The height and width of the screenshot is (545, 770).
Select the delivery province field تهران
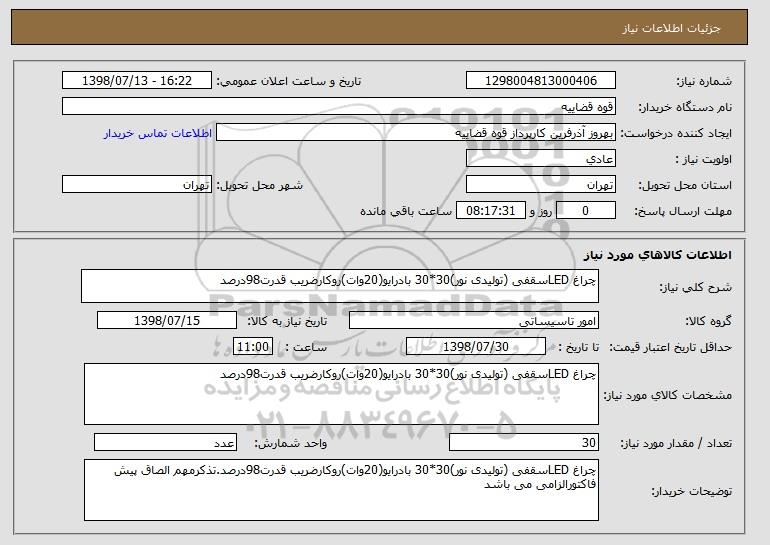[x=541, y=185]
